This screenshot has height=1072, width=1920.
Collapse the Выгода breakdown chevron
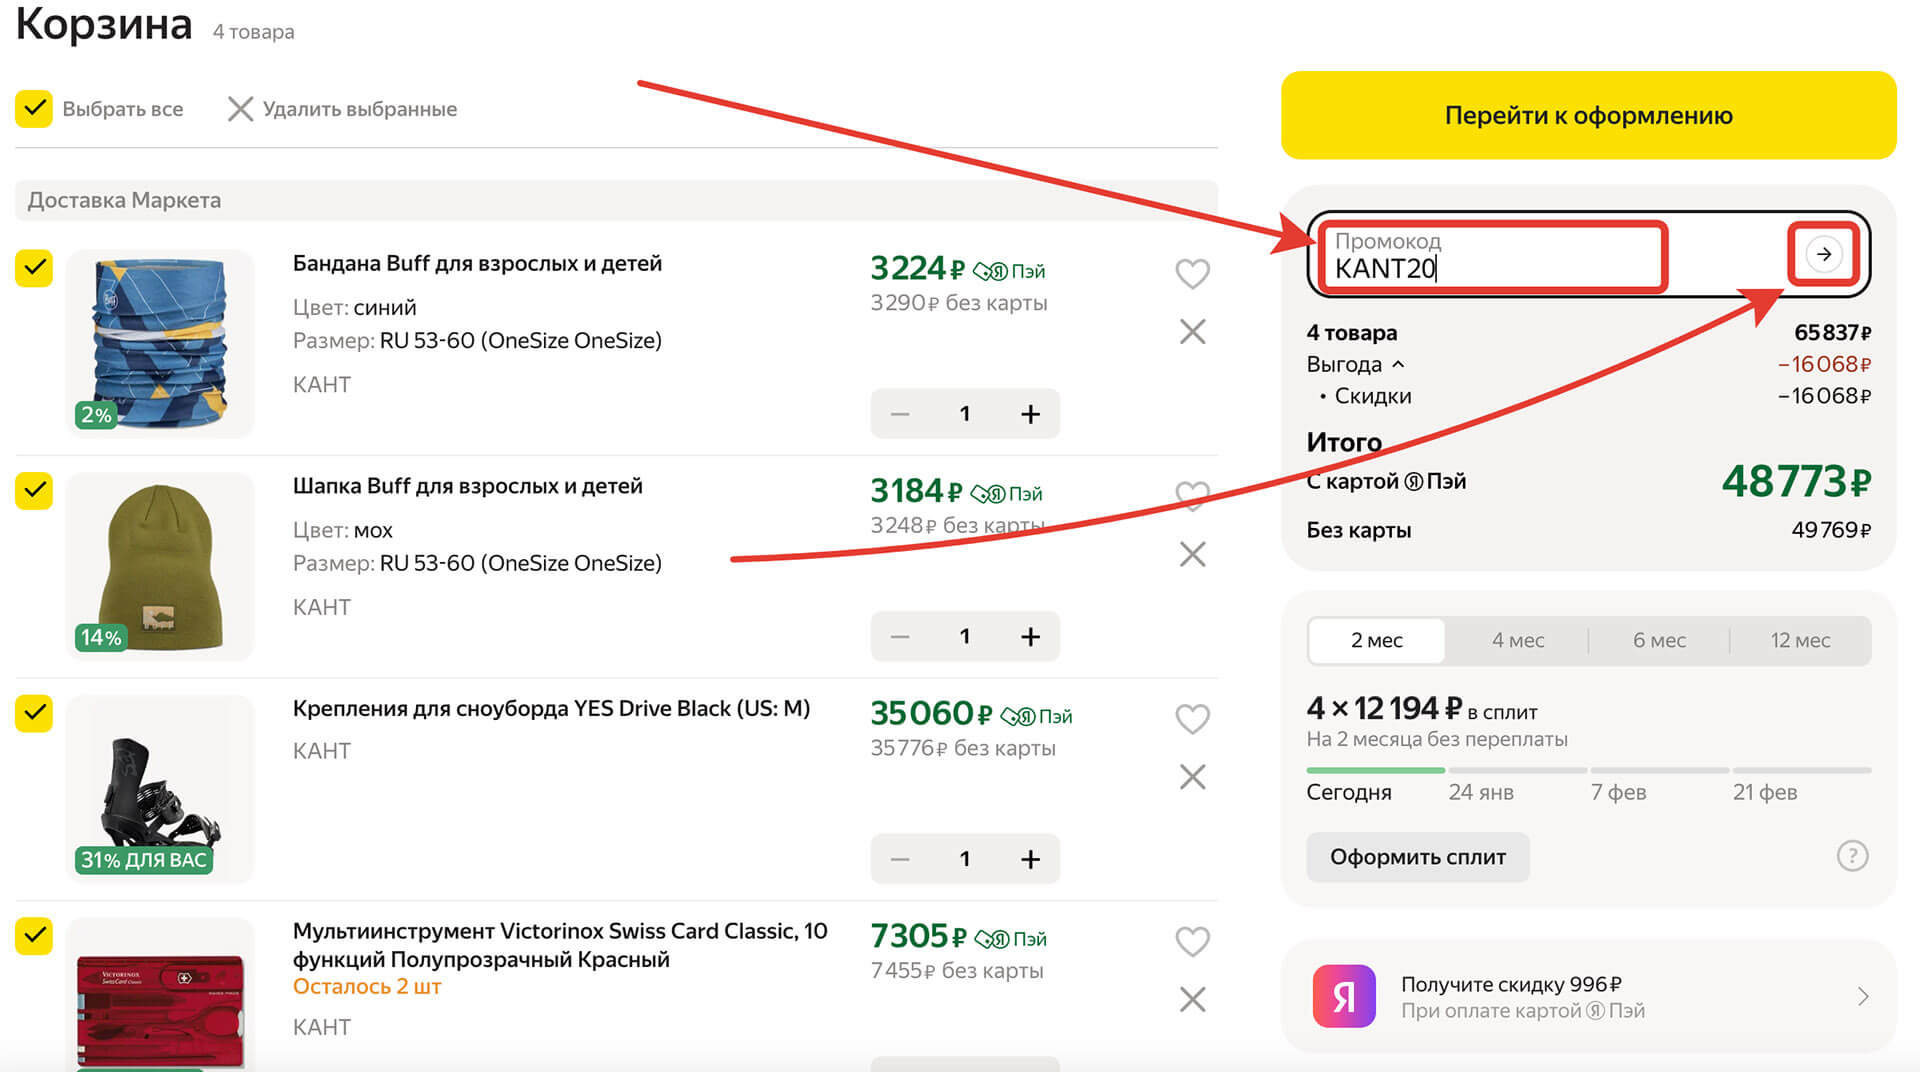click(x=1398, y=364)
